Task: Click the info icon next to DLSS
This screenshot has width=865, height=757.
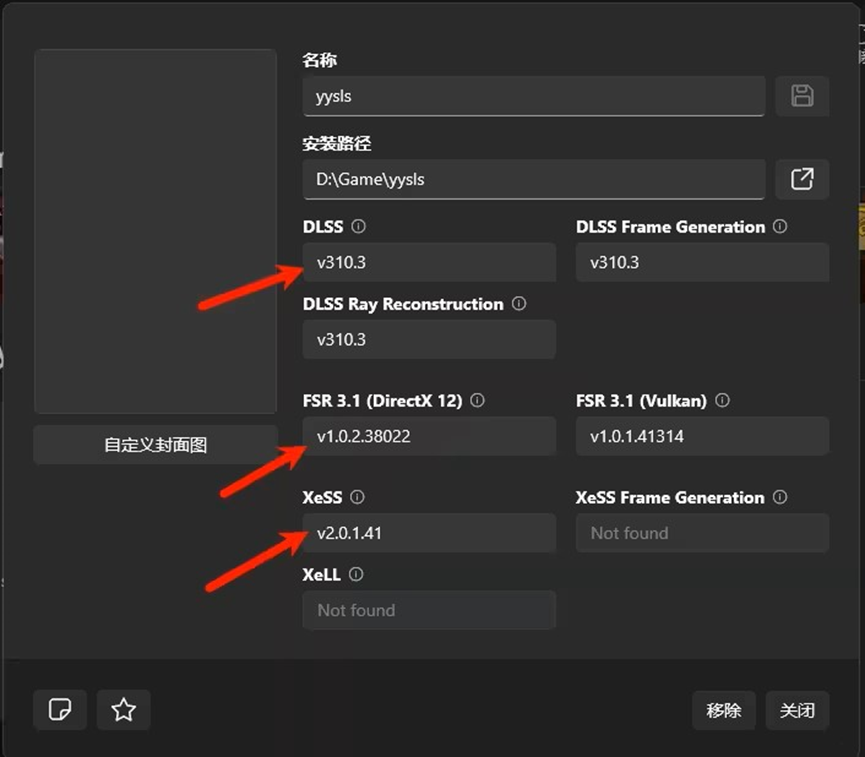Action: point(359,227)
